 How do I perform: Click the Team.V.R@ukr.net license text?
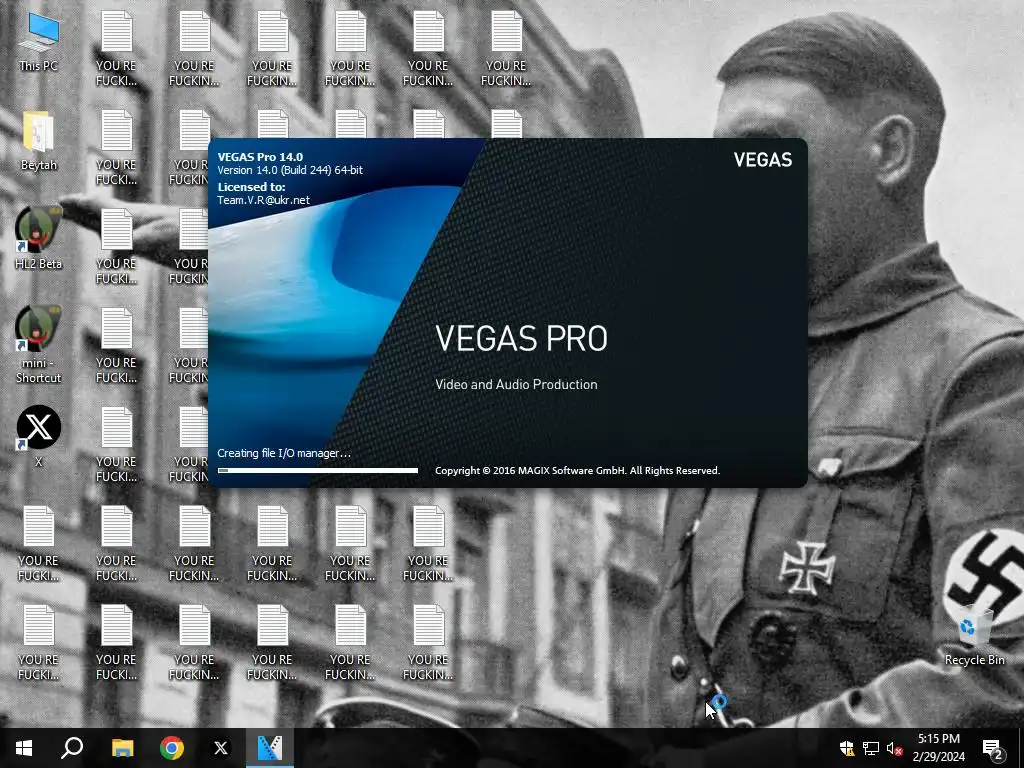(263, 200)
